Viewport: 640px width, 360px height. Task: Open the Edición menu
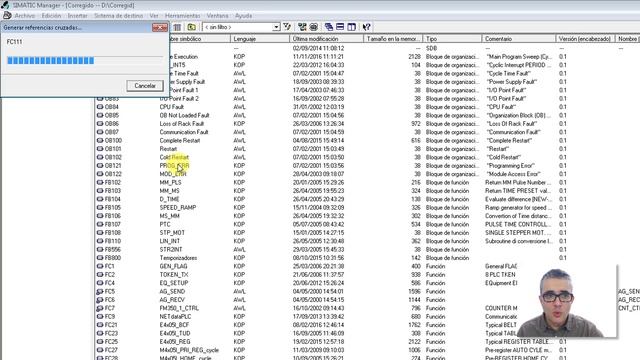[51, 16]
